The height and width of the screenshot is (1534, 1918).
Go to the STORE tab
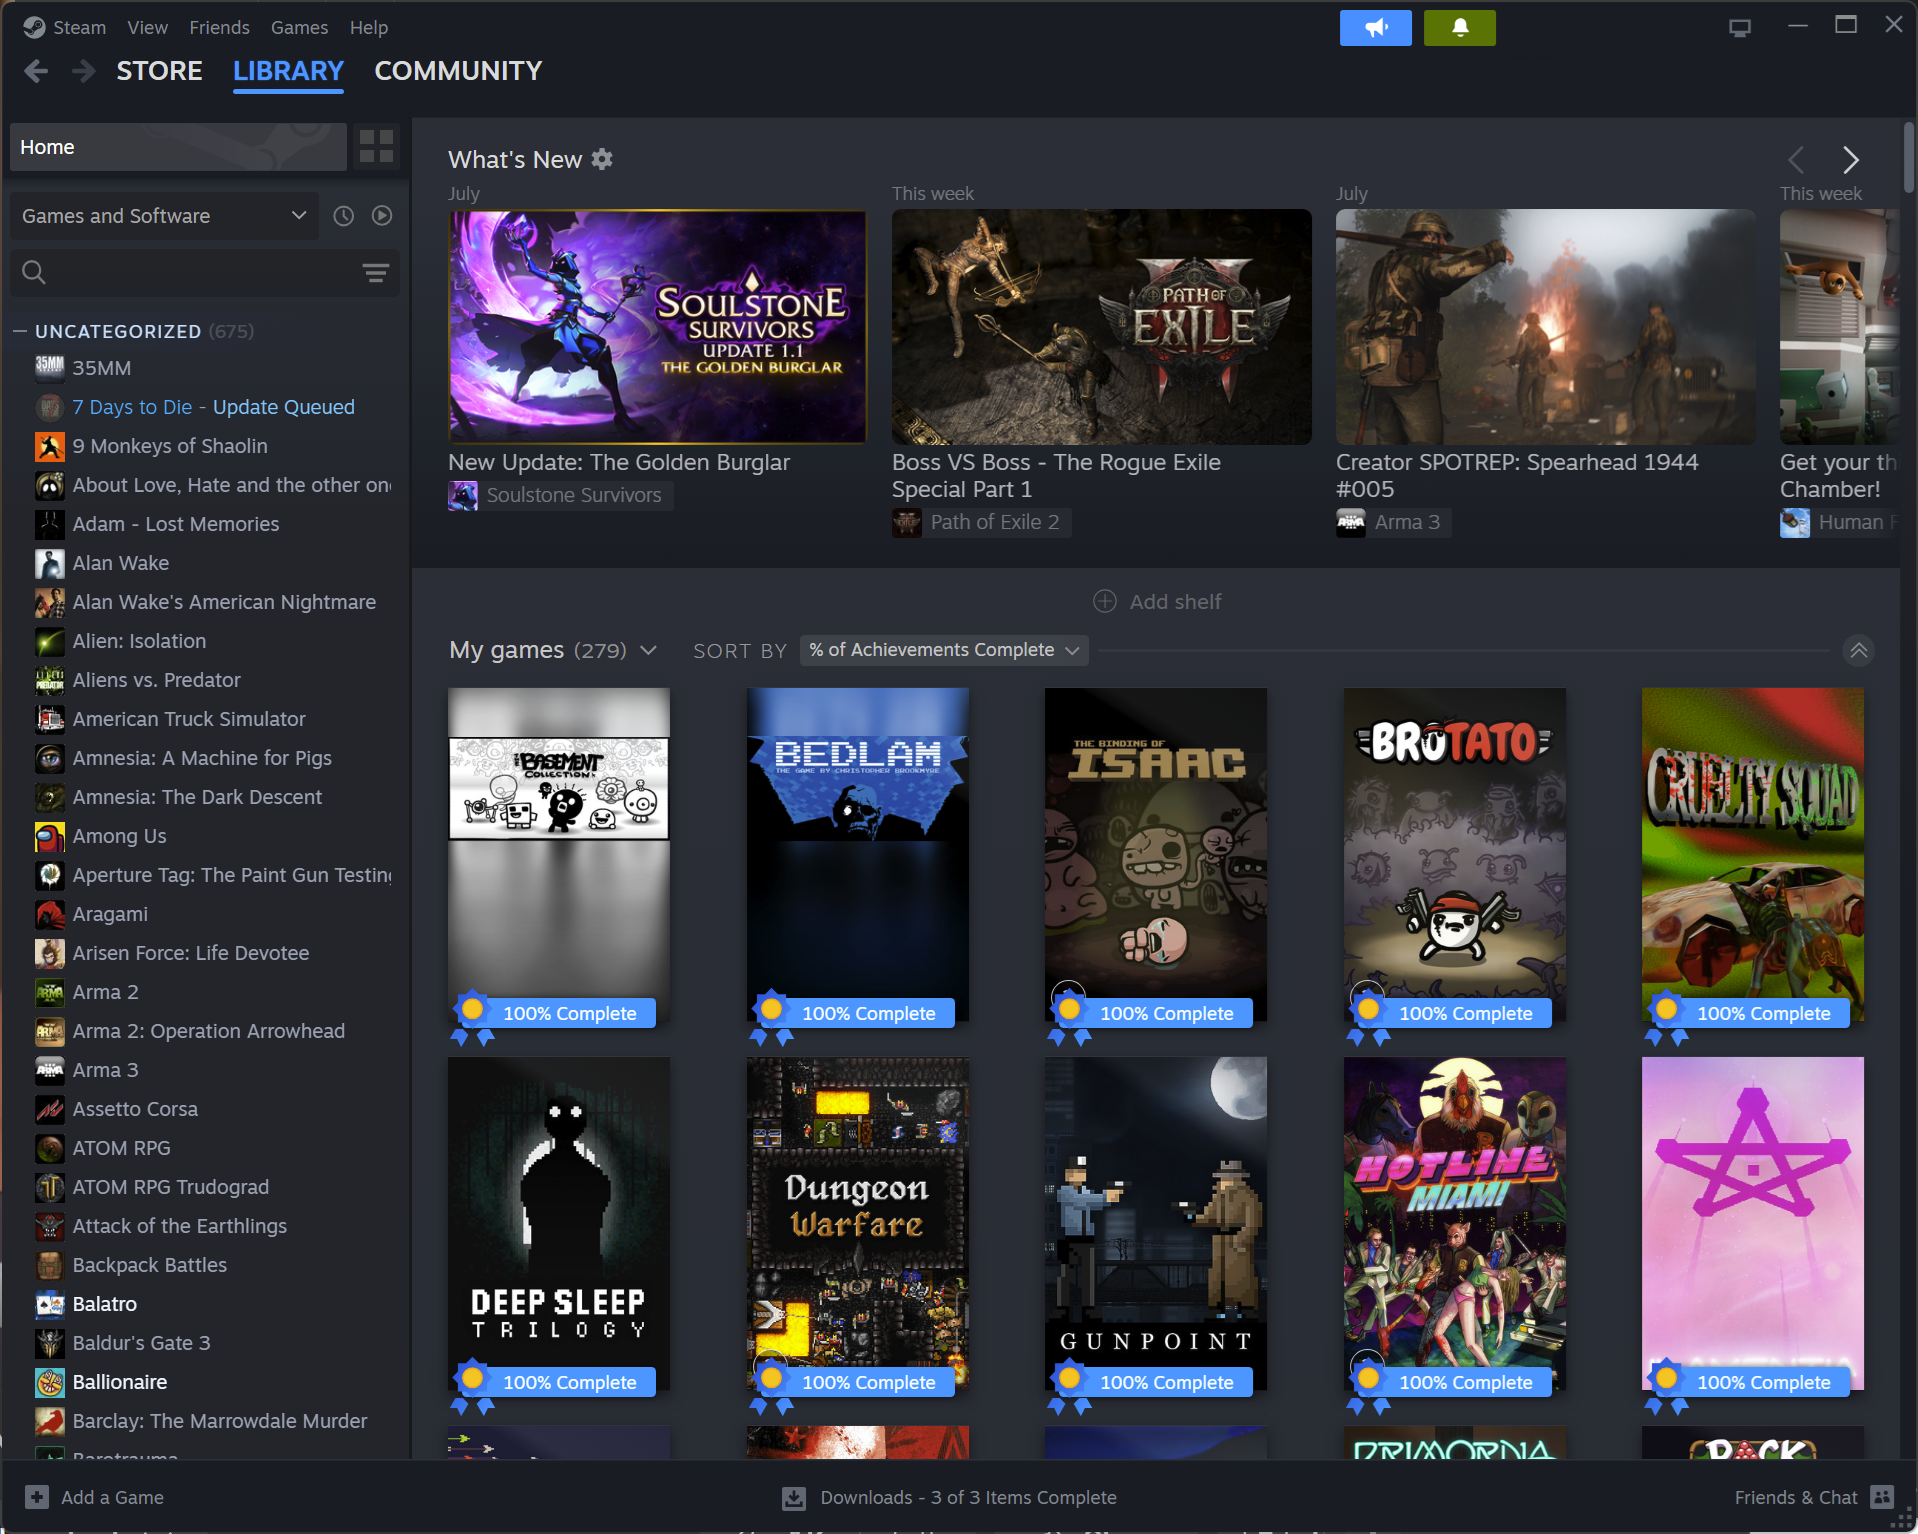coord(159,71)
